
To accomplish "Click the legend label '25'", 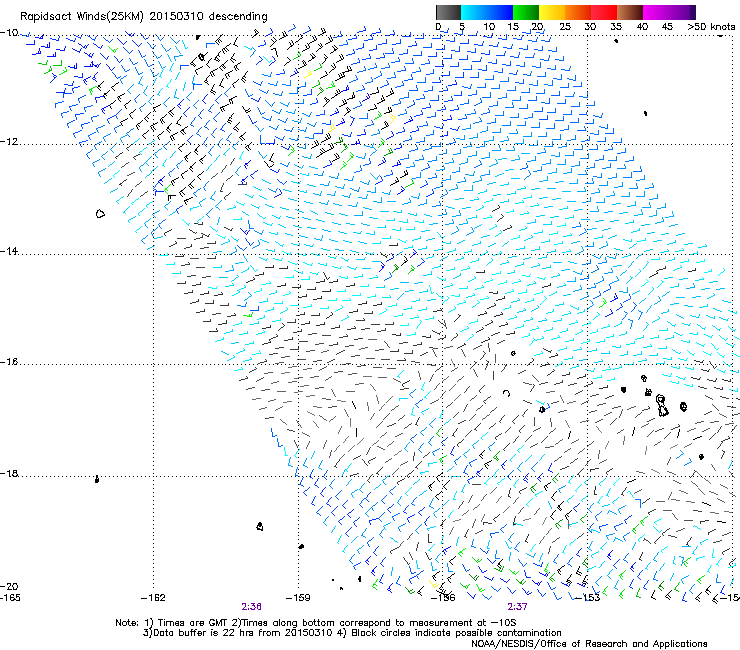I will [565, 27].
